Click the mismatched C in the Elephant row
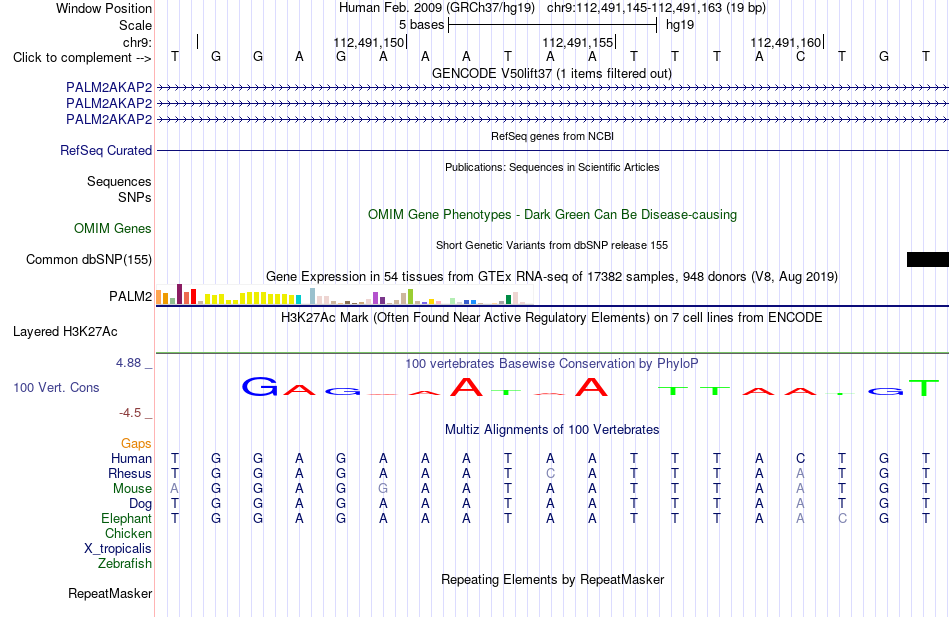 (x=842, y=518)
